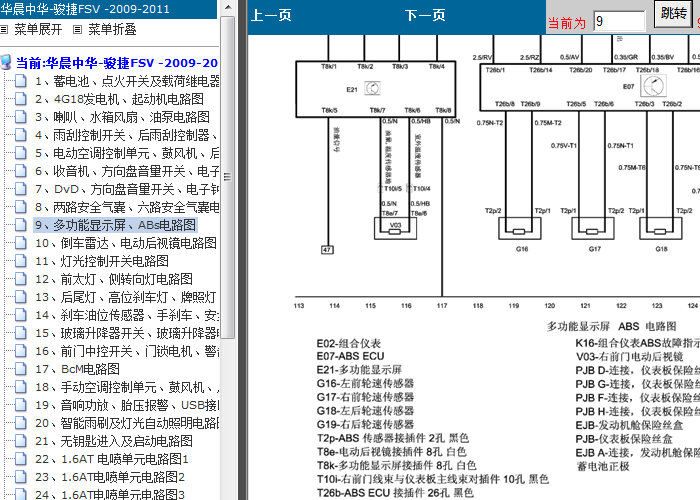This screenshot has height=500, width=700.
Task: Click the reference box labeled 47
Action: (327, 250)
